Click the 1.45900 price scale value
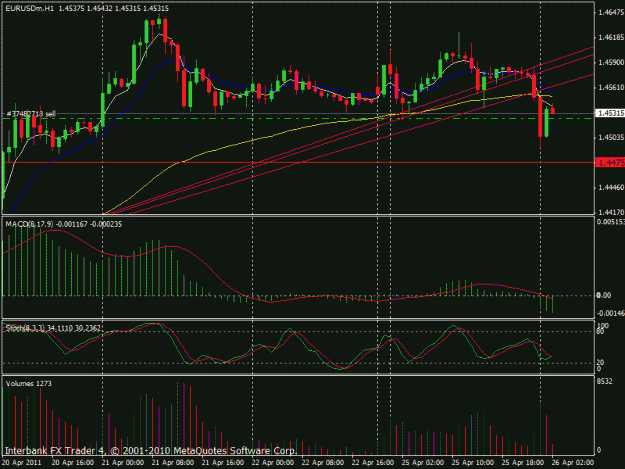625x469 pixels. tap(611, 63)
